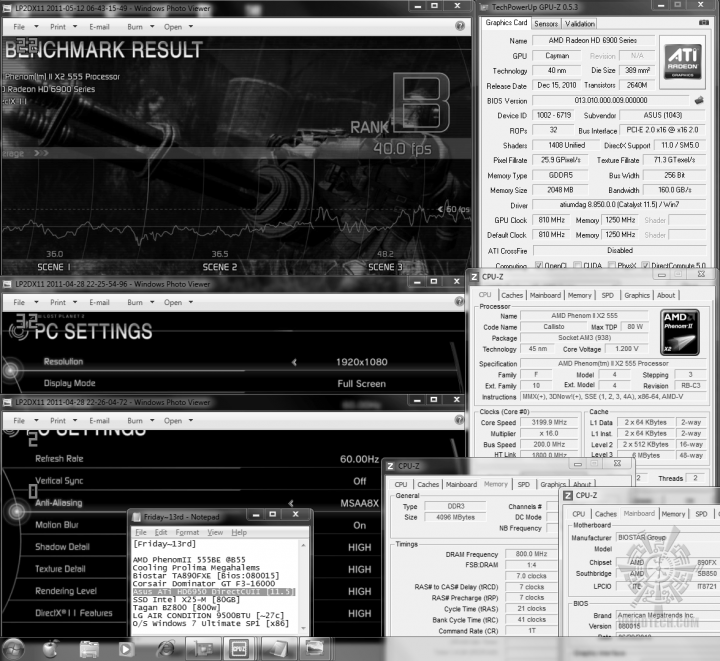Toggle the CUDA checkbox in GPU-Z
This screenshot has width=720, height=661.
(577, 265)
